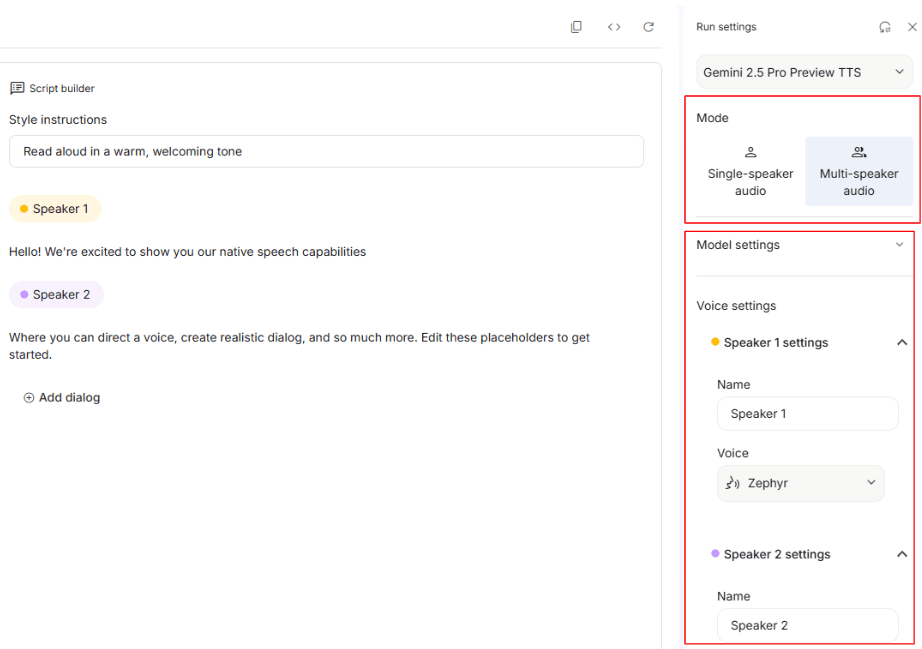Click the Speaker 2 chip in the script
Screen dimensions: 922x649
[56, 295]
